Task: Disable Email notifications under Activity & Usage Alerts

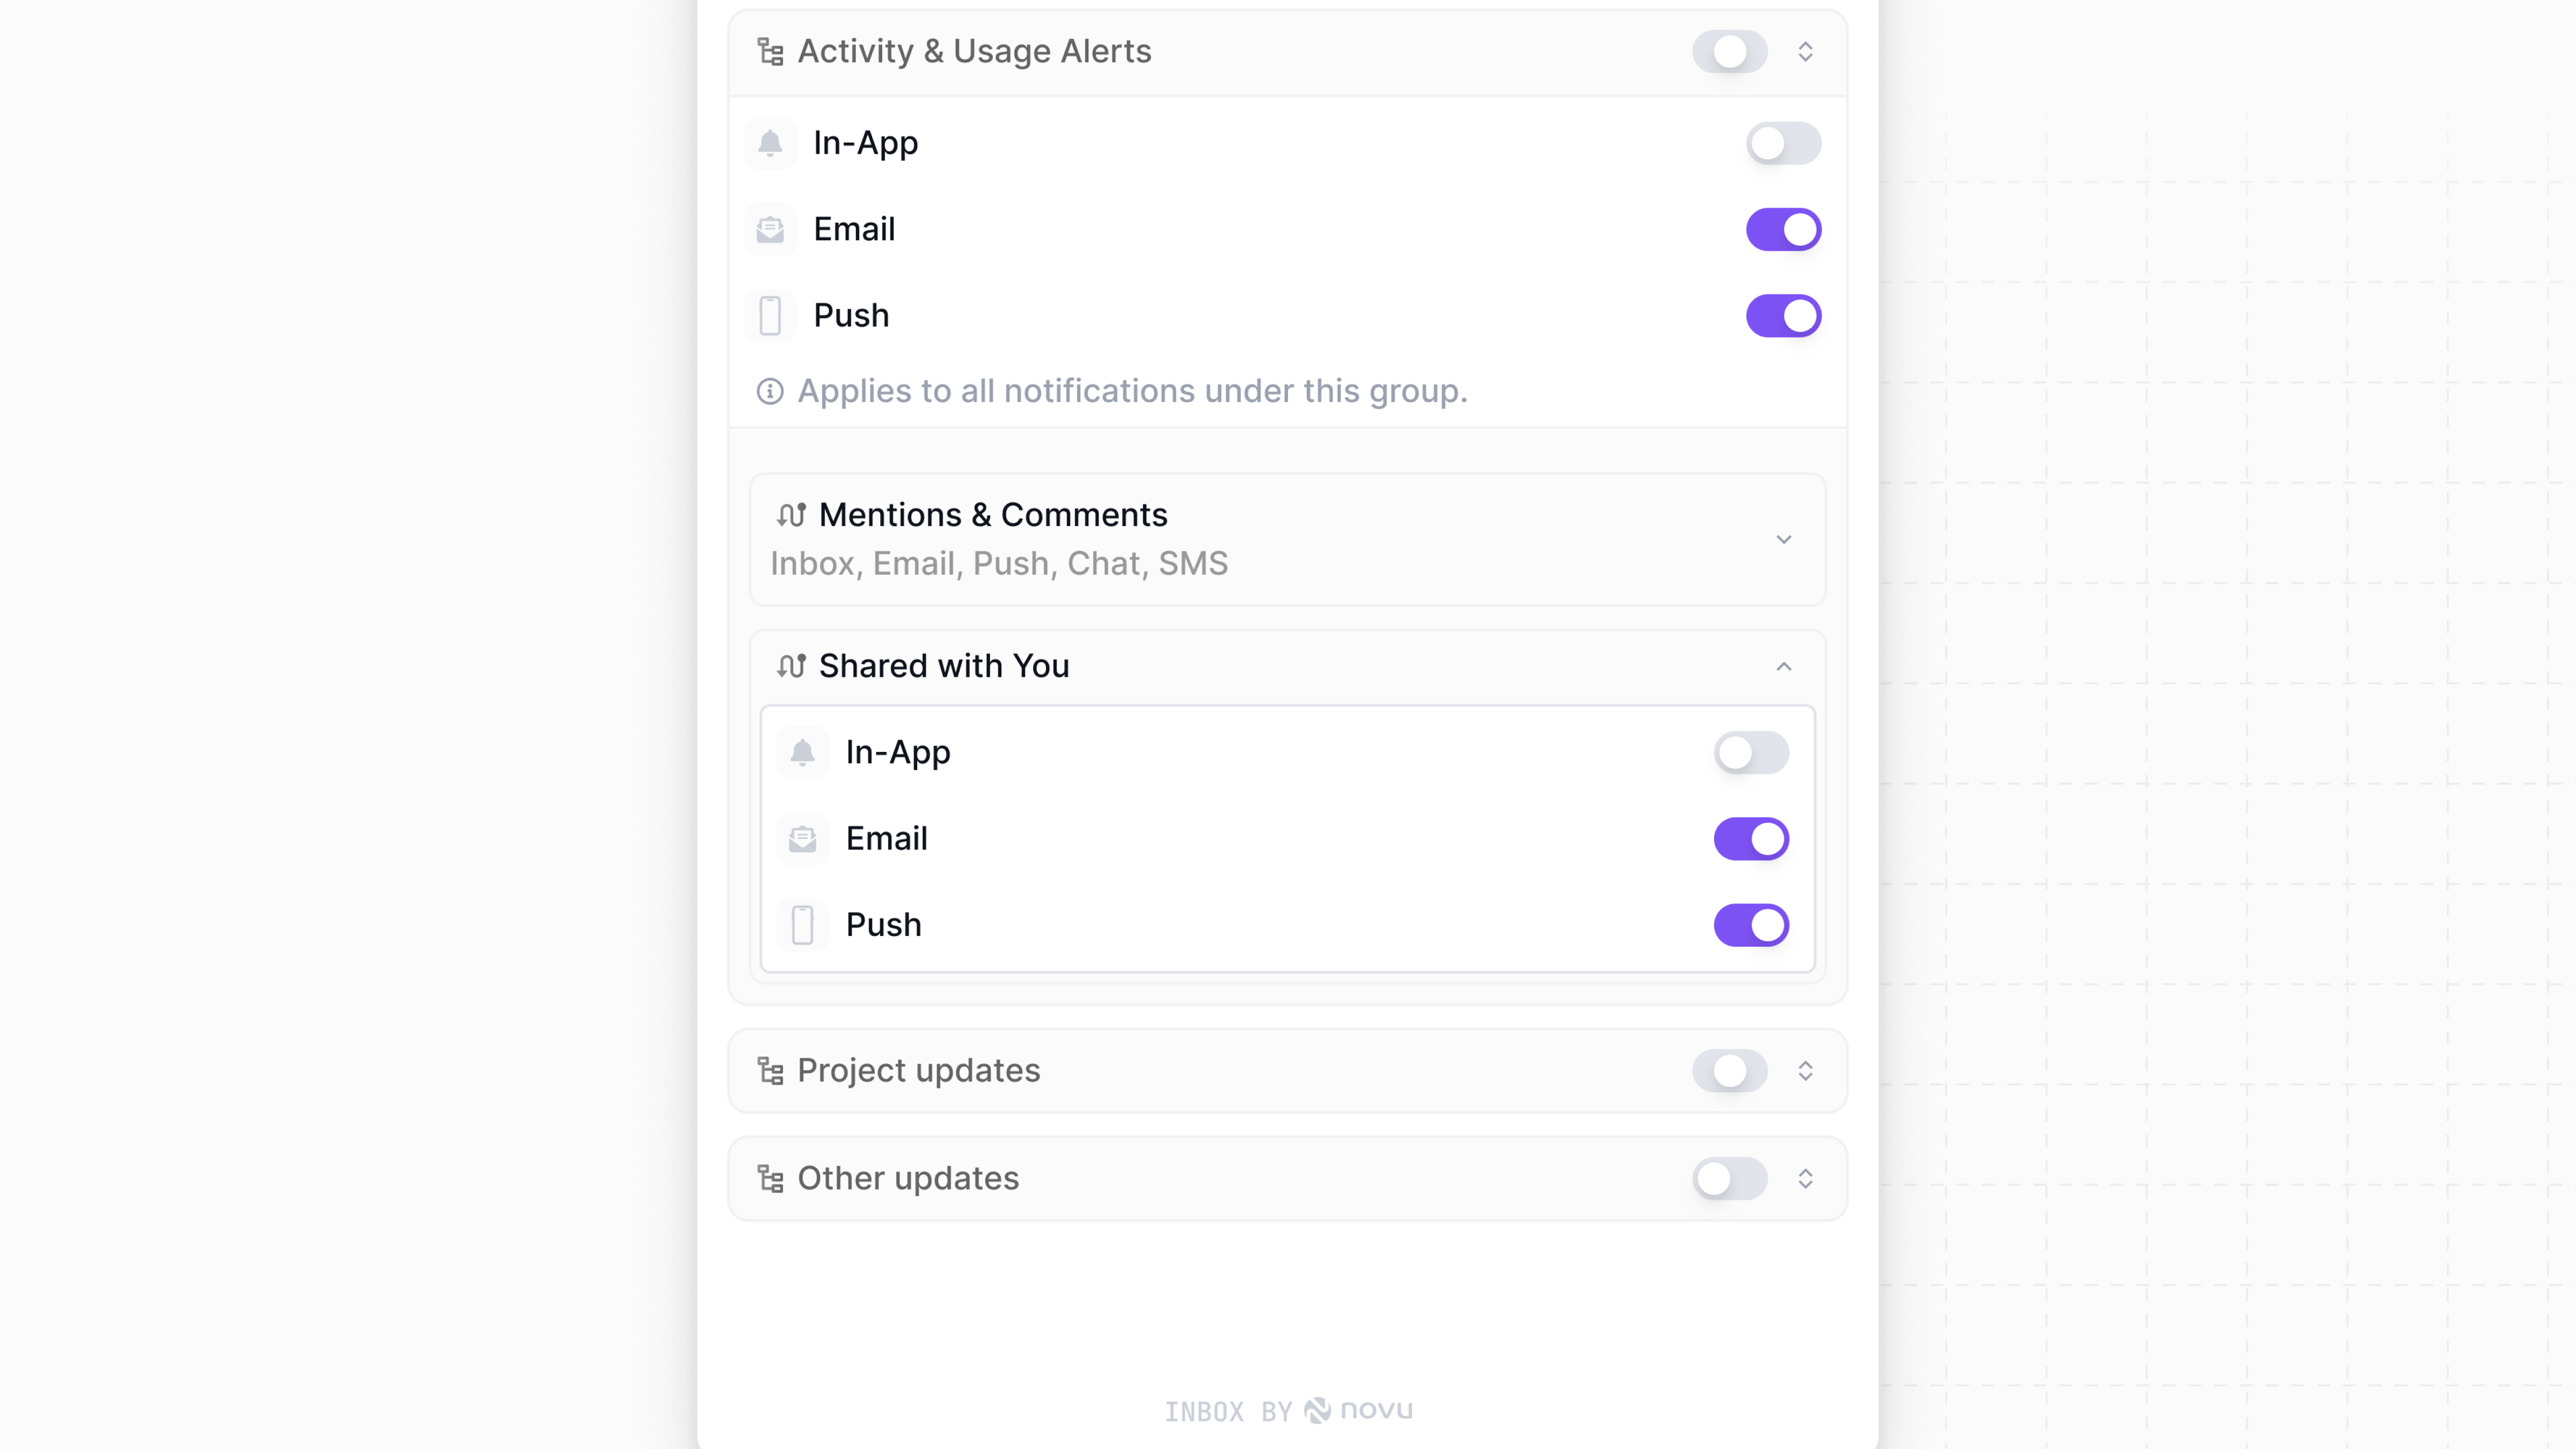Action: tap(1784, 229)
